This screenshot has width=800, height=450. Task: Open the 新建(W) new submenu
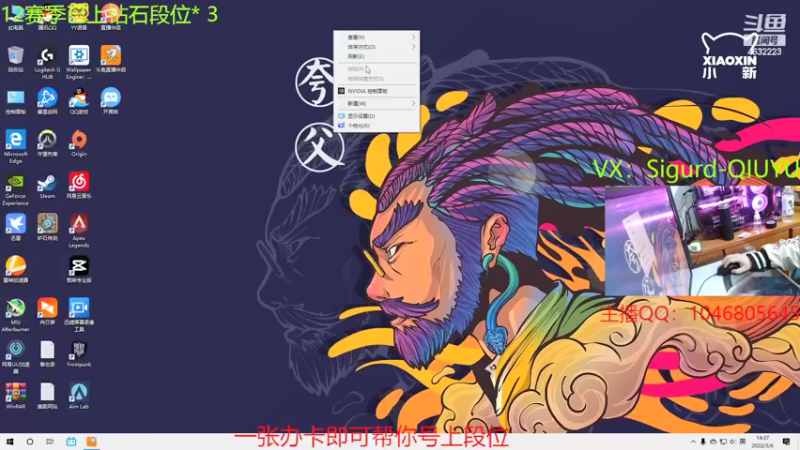tap(377, 104)
